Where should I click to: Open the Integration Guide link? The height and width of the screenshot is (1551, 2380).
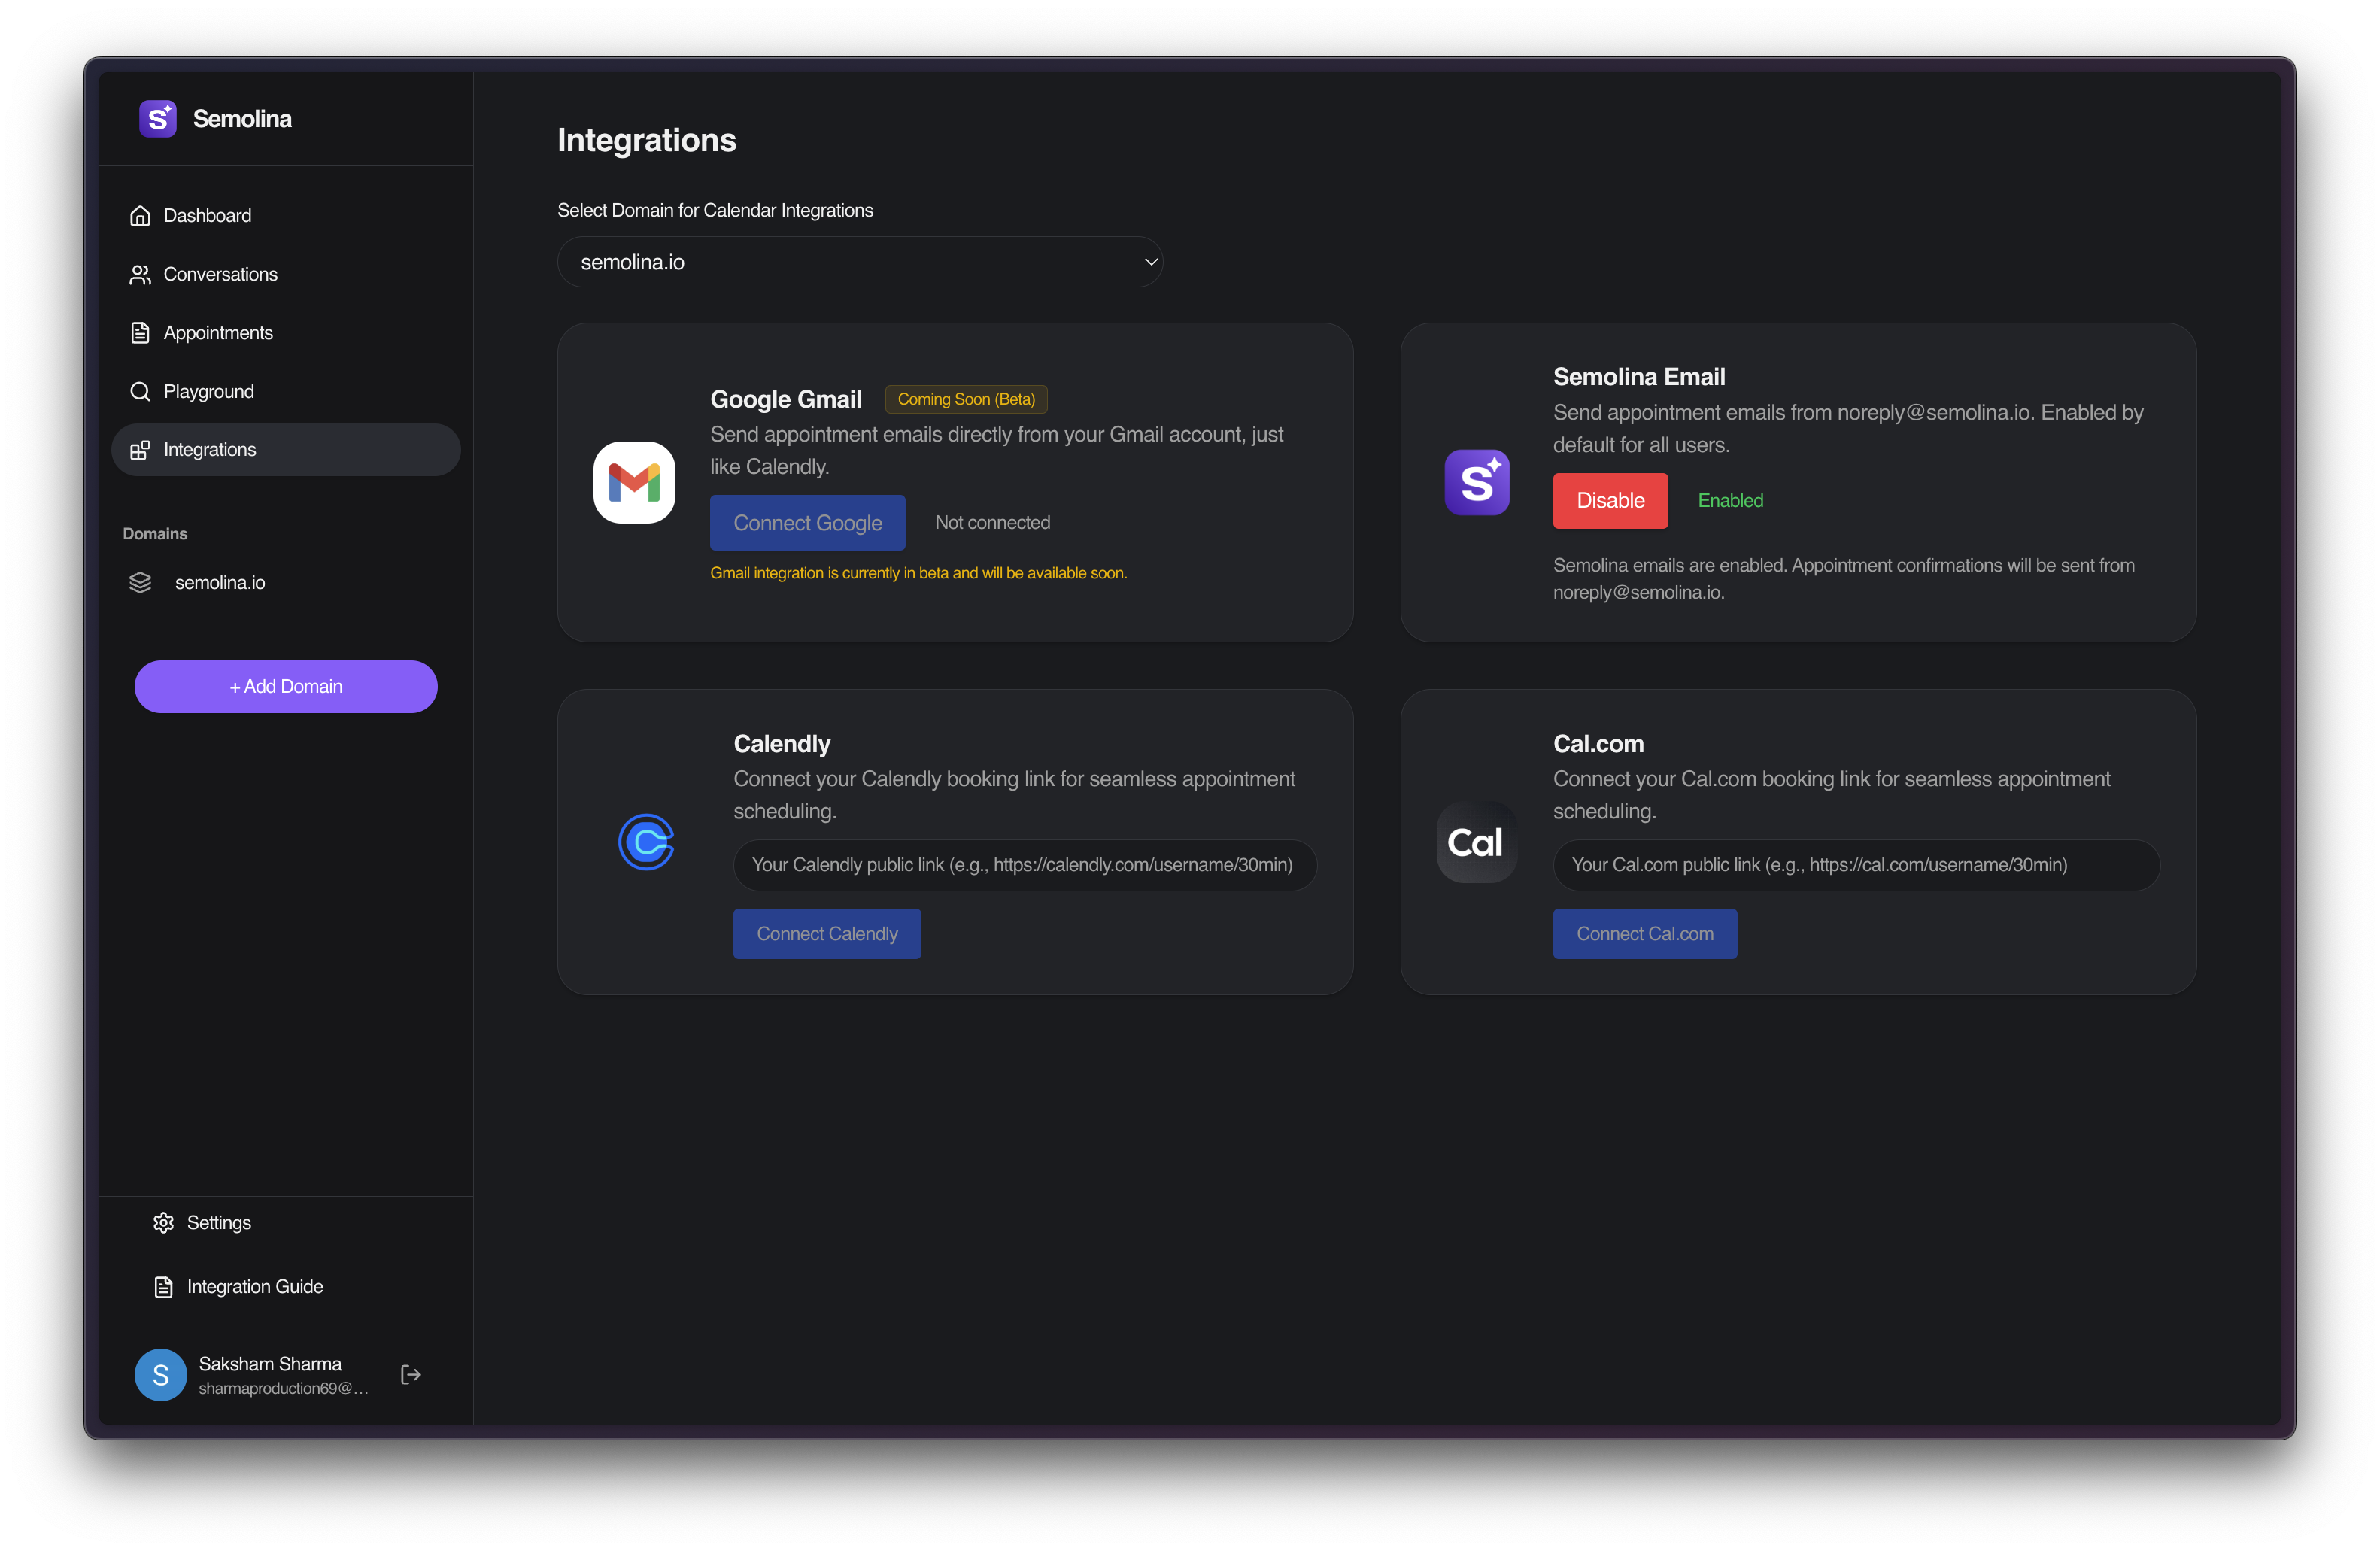click(x=286, y=1287)
